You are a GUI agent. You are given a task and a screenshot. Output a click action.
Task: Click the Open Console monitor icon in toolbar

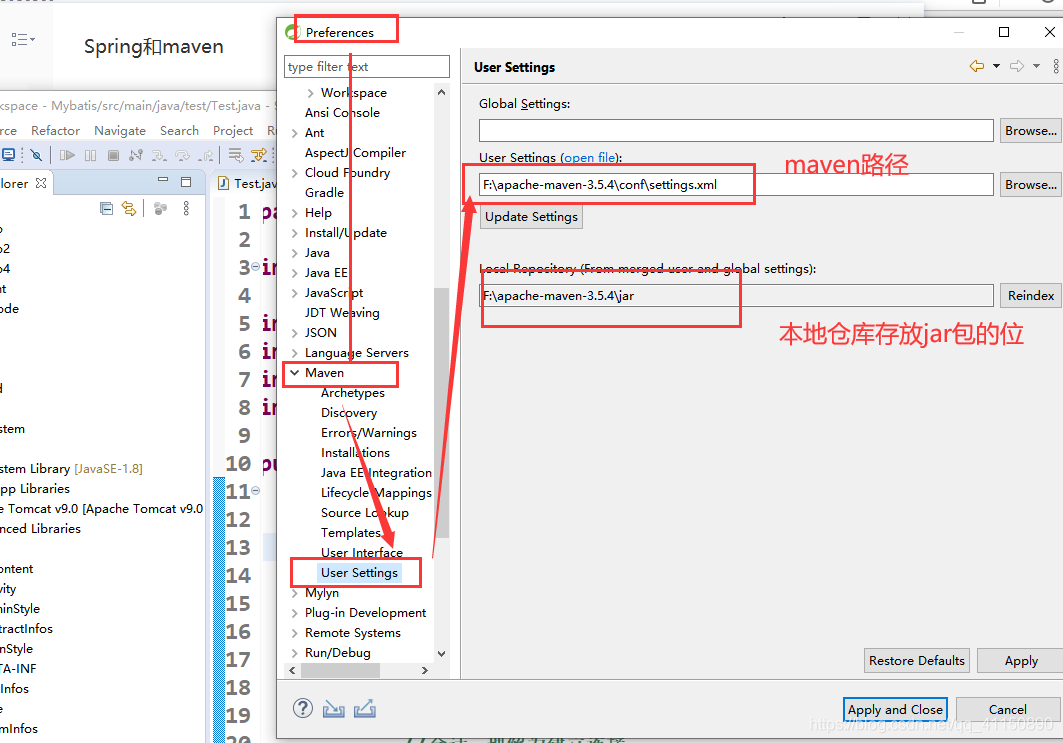pos(8,155)
